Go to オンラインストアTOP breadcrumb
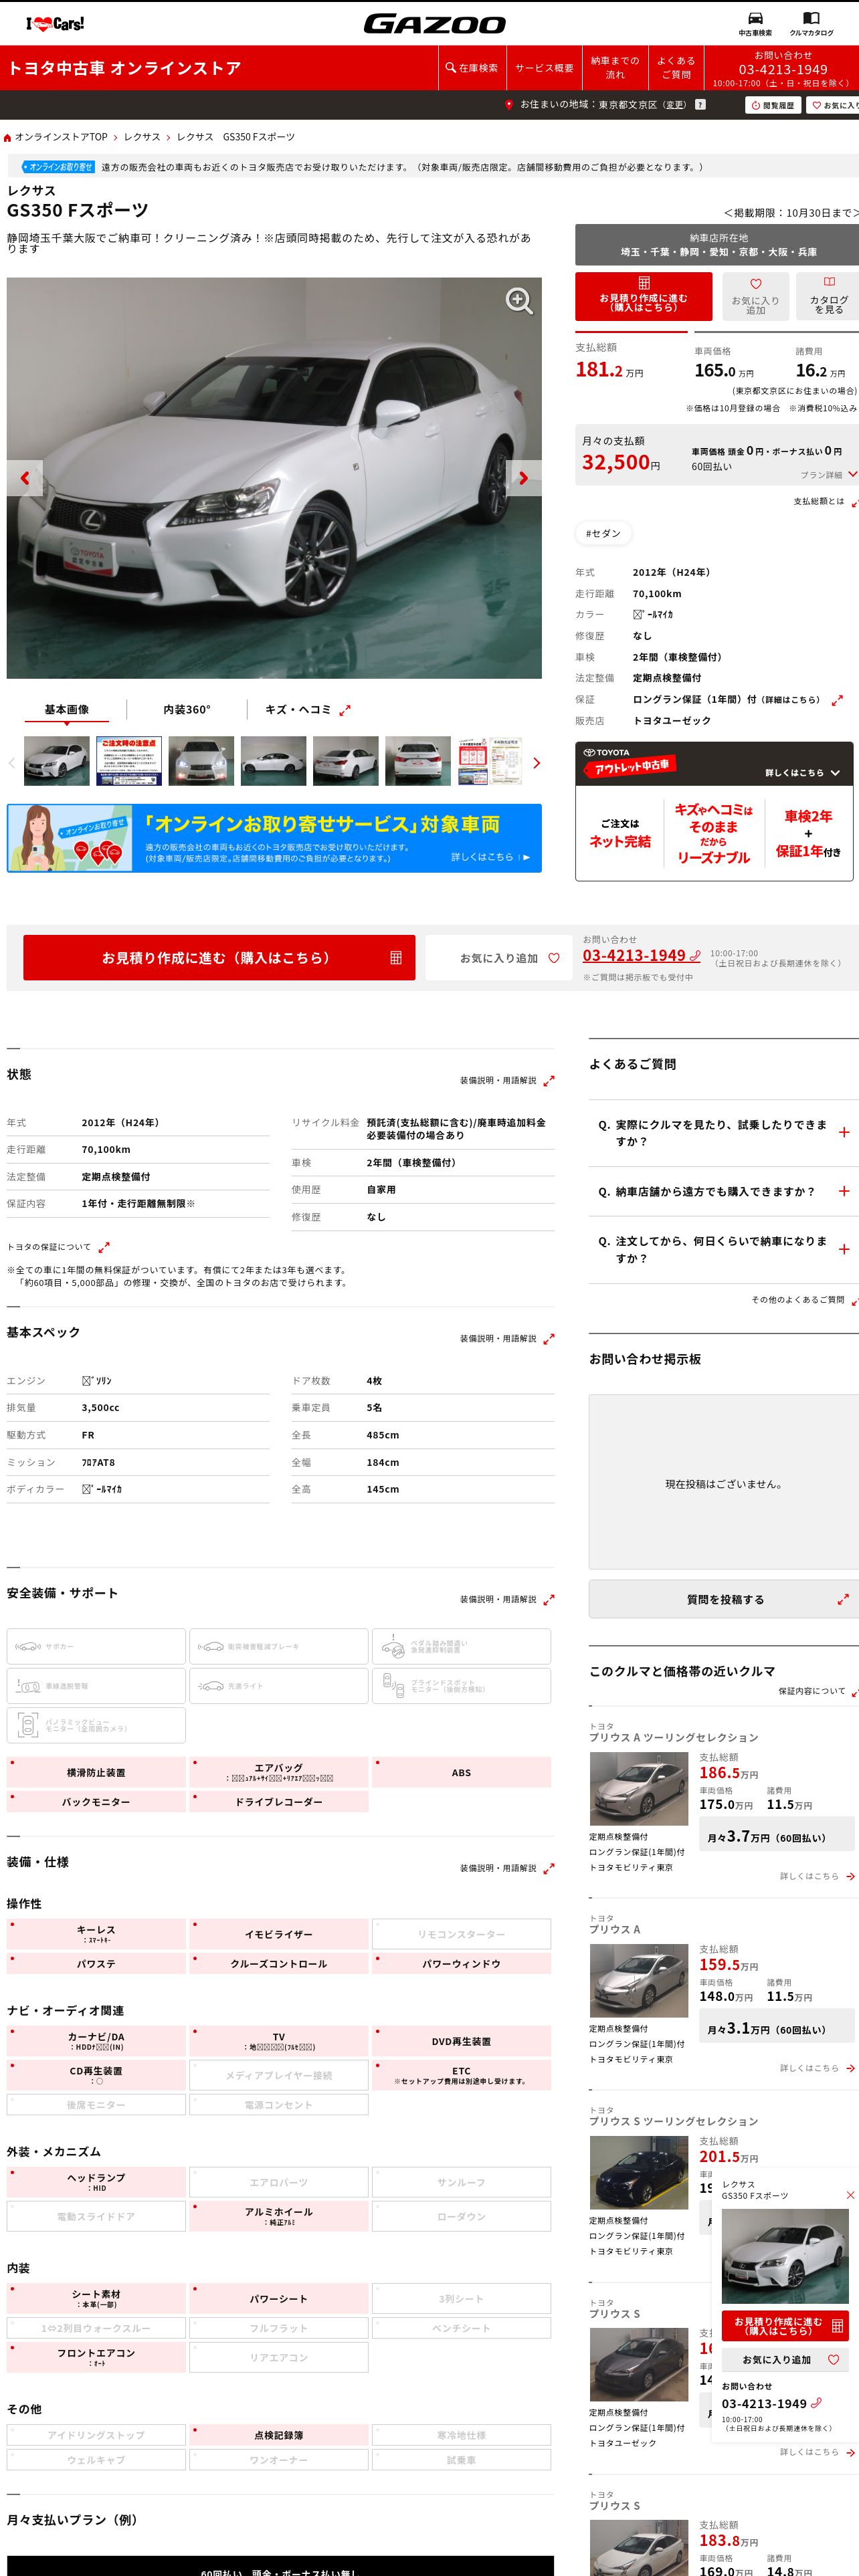 point(60,137)
